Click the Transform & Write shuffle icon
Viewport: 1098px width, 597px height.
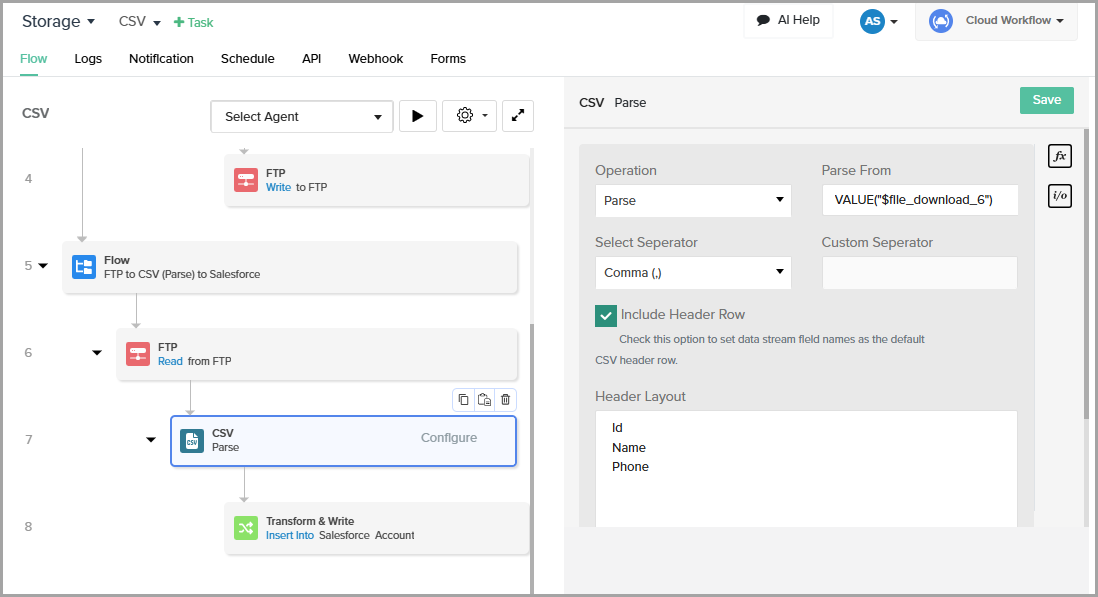246,528
